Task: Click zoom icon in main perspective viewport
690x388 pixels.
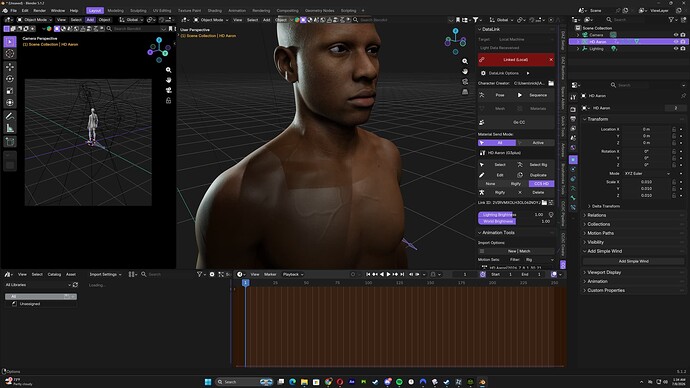Action: tap(465, 62)
